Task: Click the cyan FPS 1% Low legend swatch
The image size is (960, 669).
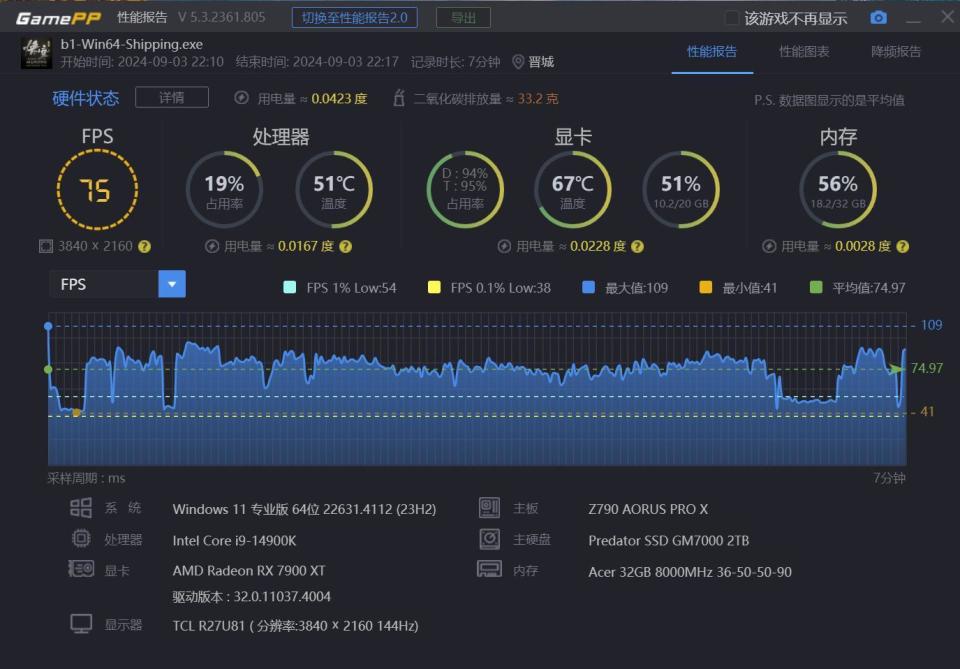Action: tap(290, 287)
